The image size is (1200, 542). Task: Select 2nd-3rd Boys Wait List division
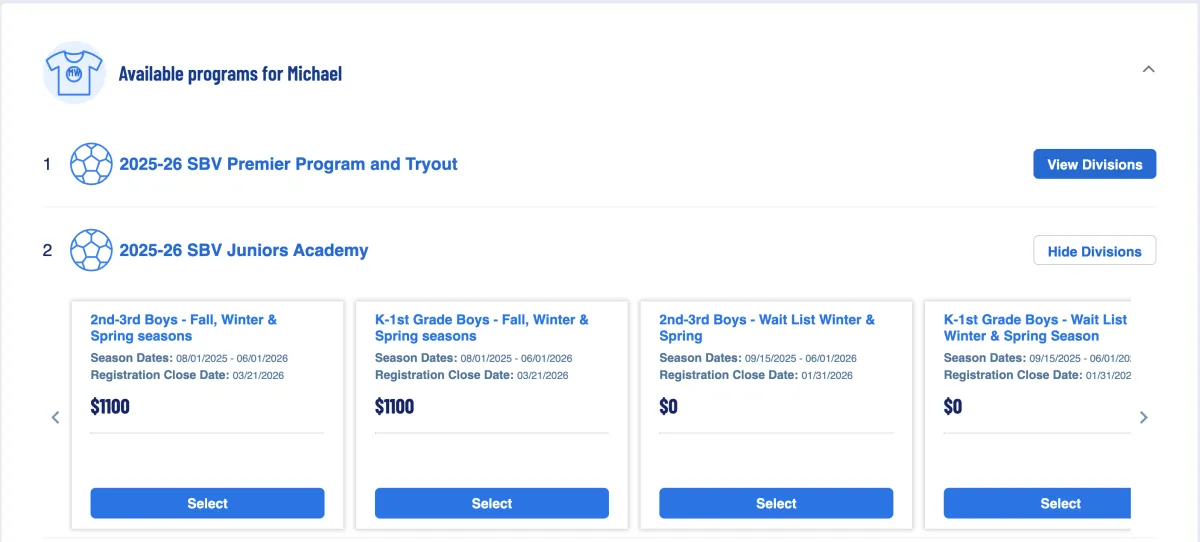(x=775, y=503)
